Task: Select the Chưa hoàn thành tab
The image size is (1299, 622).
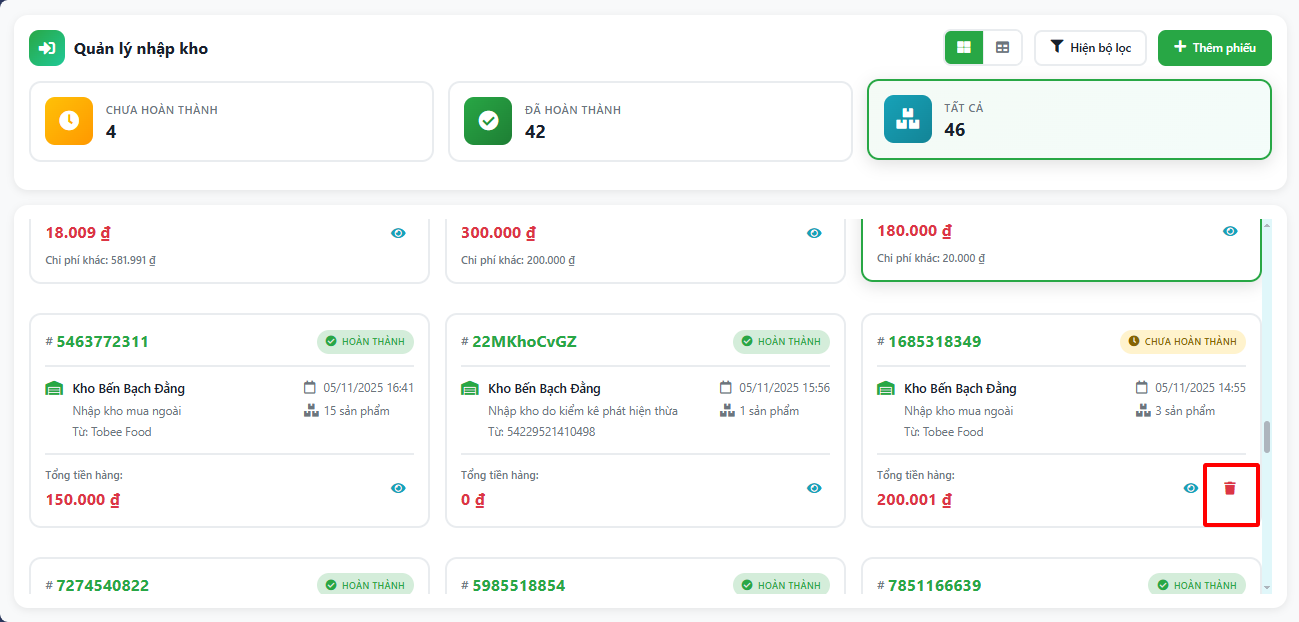Action: click(x=231, y=121)
